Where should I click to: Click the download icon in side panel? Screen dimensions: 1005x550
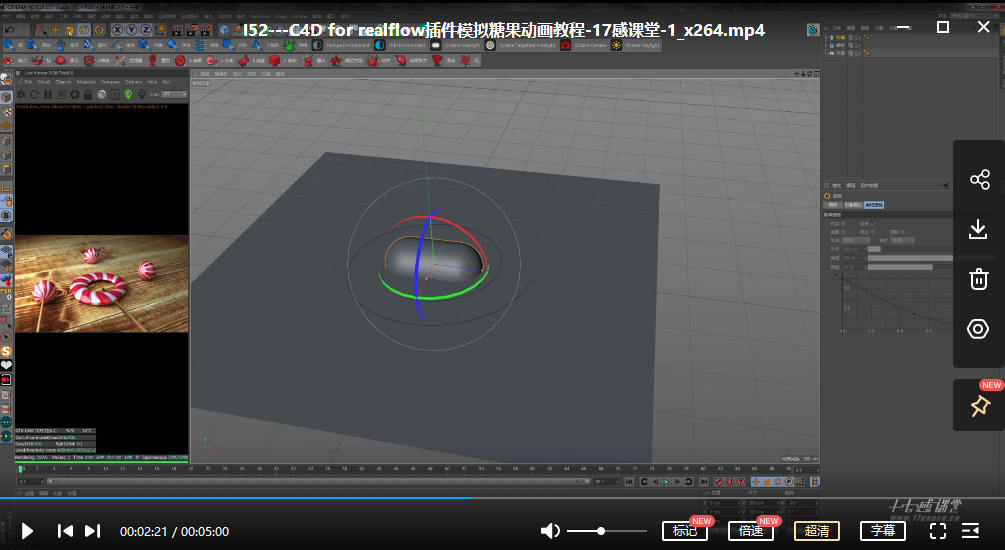[x=979, y=230]
